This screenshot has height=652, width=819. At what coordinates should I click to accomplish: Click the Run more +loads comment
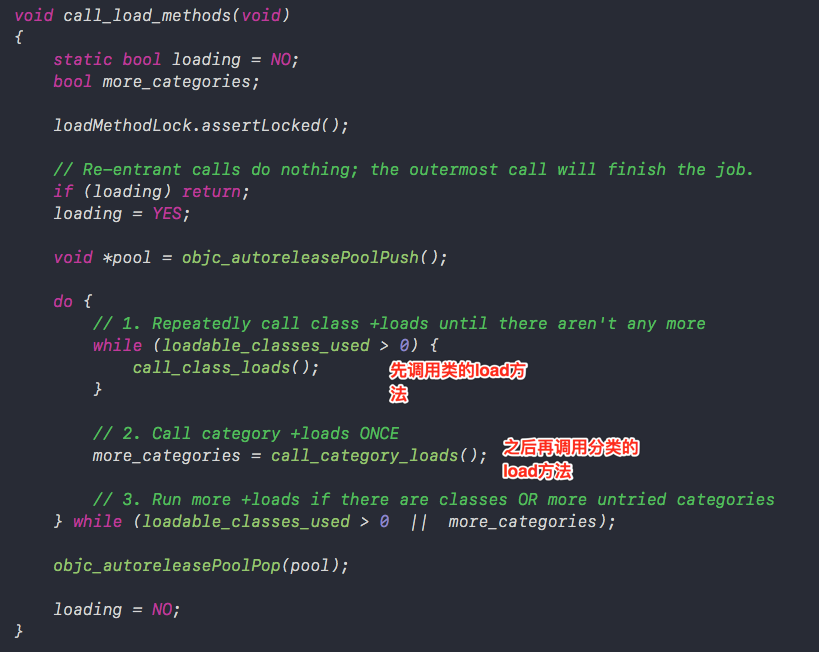434,499
